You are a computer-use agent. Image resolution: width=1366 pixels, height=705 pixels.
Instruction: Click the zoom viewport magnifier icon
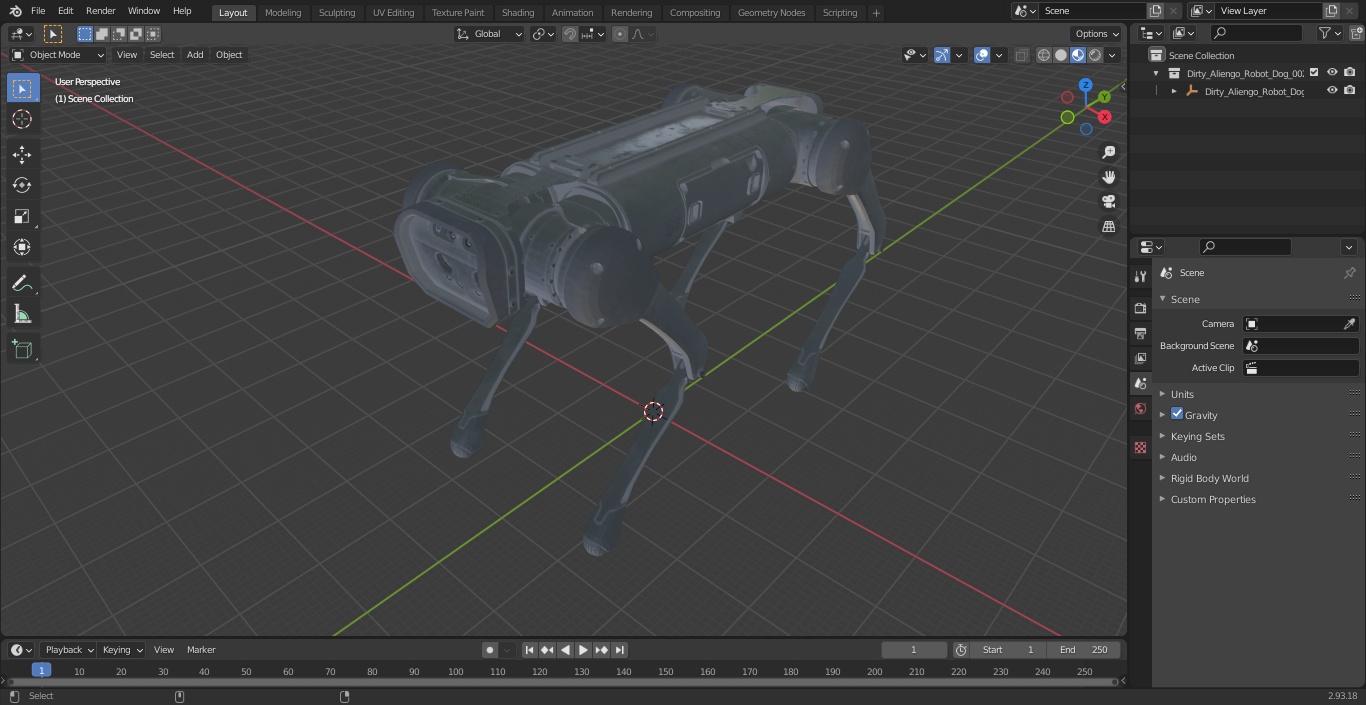pyautogui.click(x=1108, y=152)
